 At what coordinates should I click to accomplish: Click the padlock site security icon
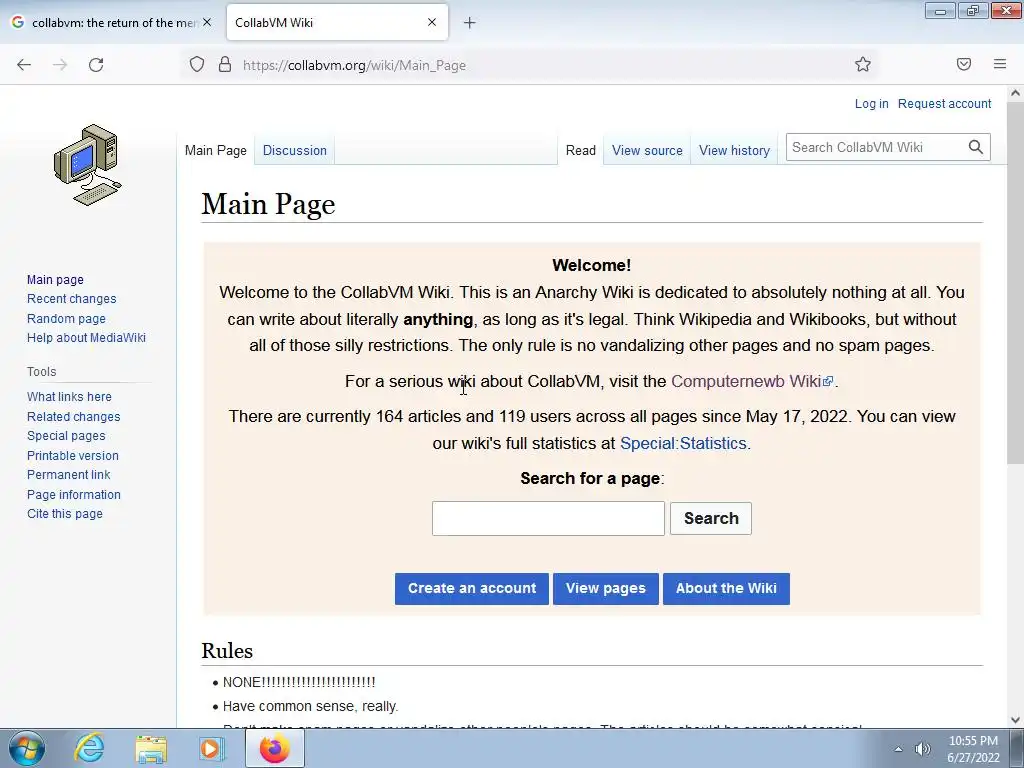click(x=225, y=64)
